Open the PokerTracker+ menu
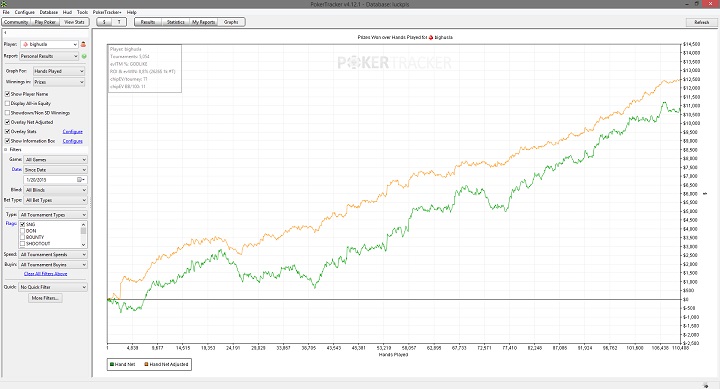 click(107, 12)
